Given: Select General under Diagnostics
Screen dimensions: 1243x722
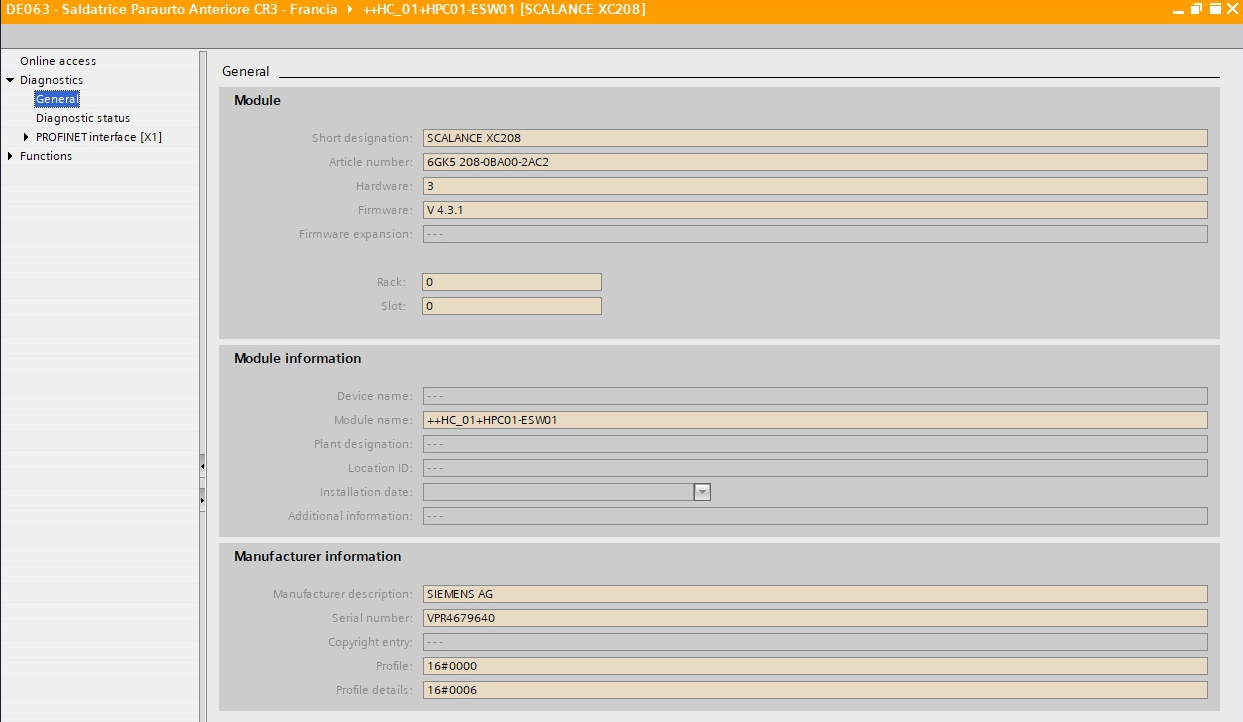Looking at the screenshot, I should [x=56, y=99].
